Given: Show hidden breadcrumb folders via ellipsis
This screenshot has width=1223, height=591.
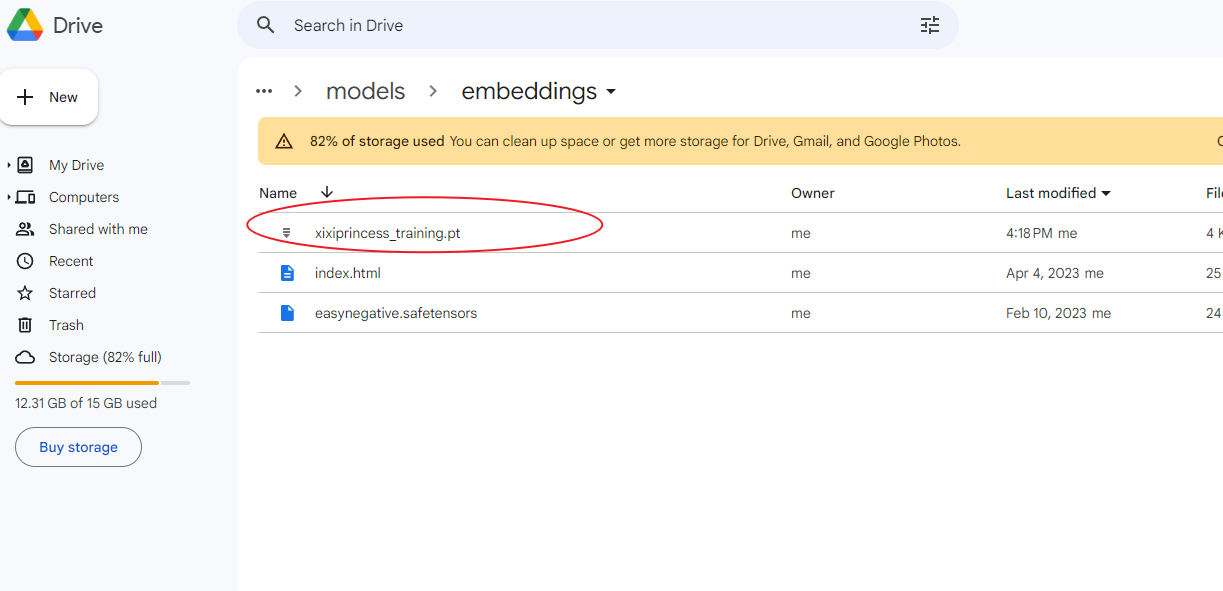Looking at the screenshot, I should point(264,91).
